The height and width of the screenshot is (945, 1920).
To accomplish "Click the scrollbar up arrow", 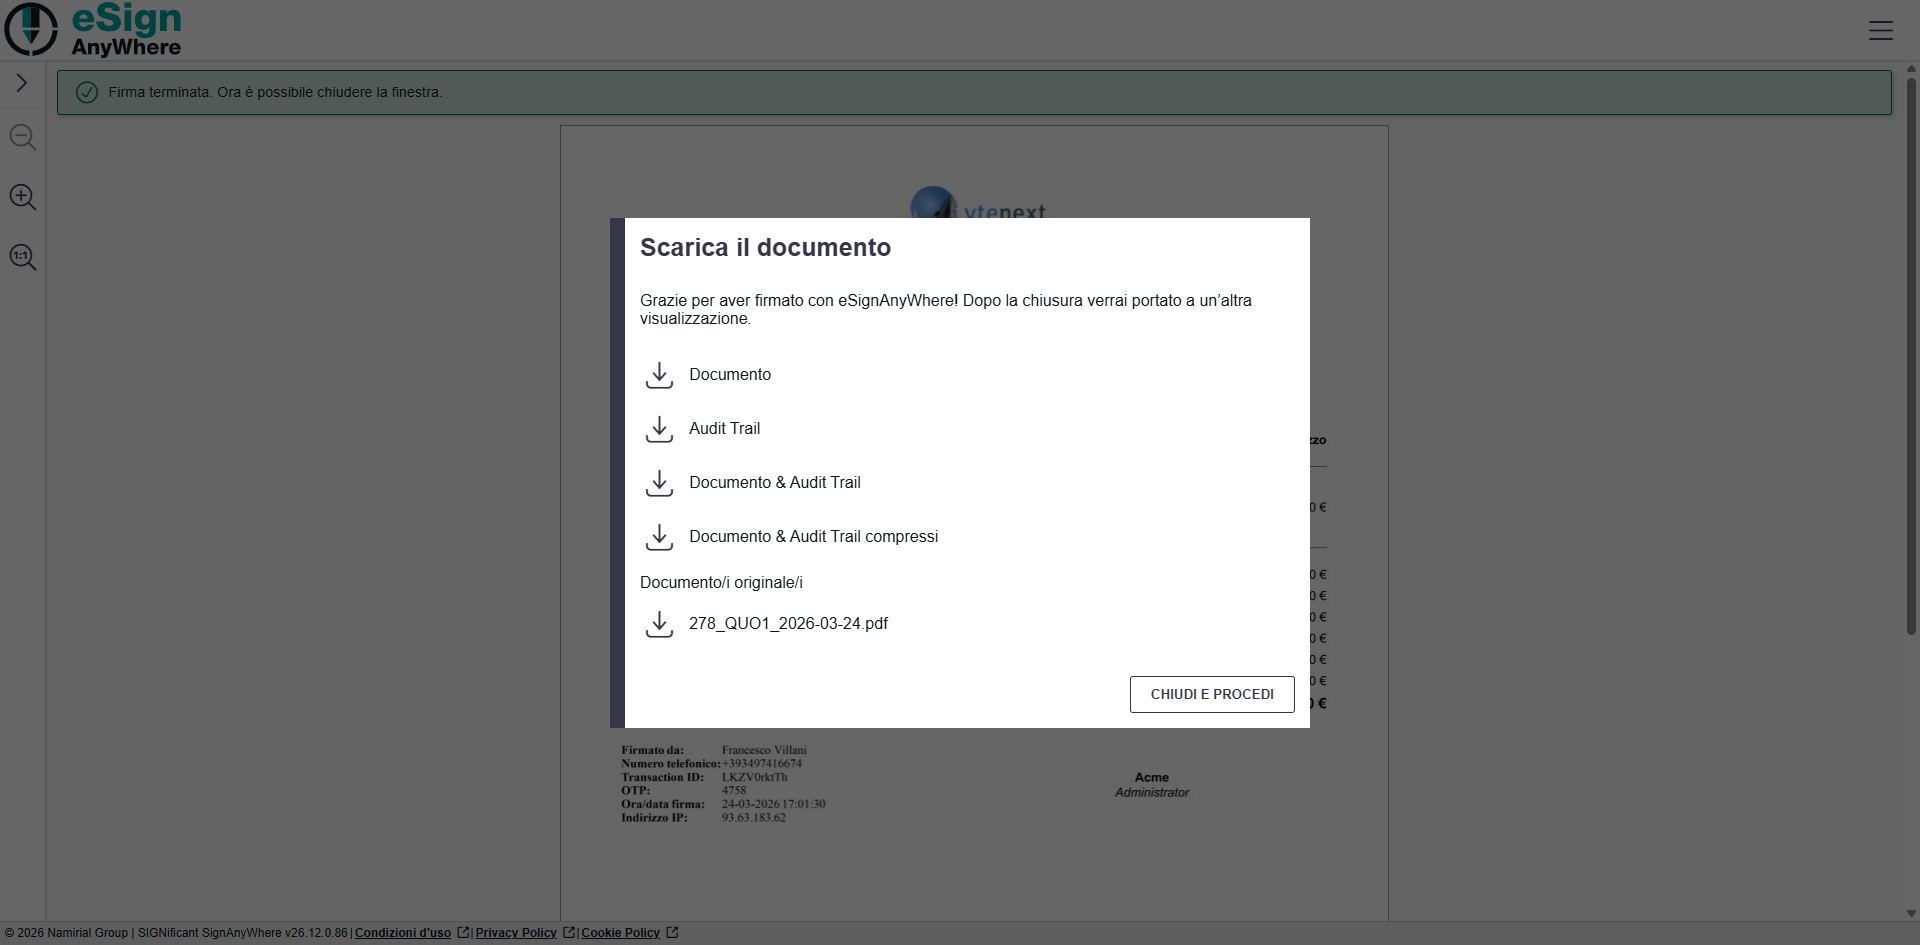I will click(x=1911, y=68).
